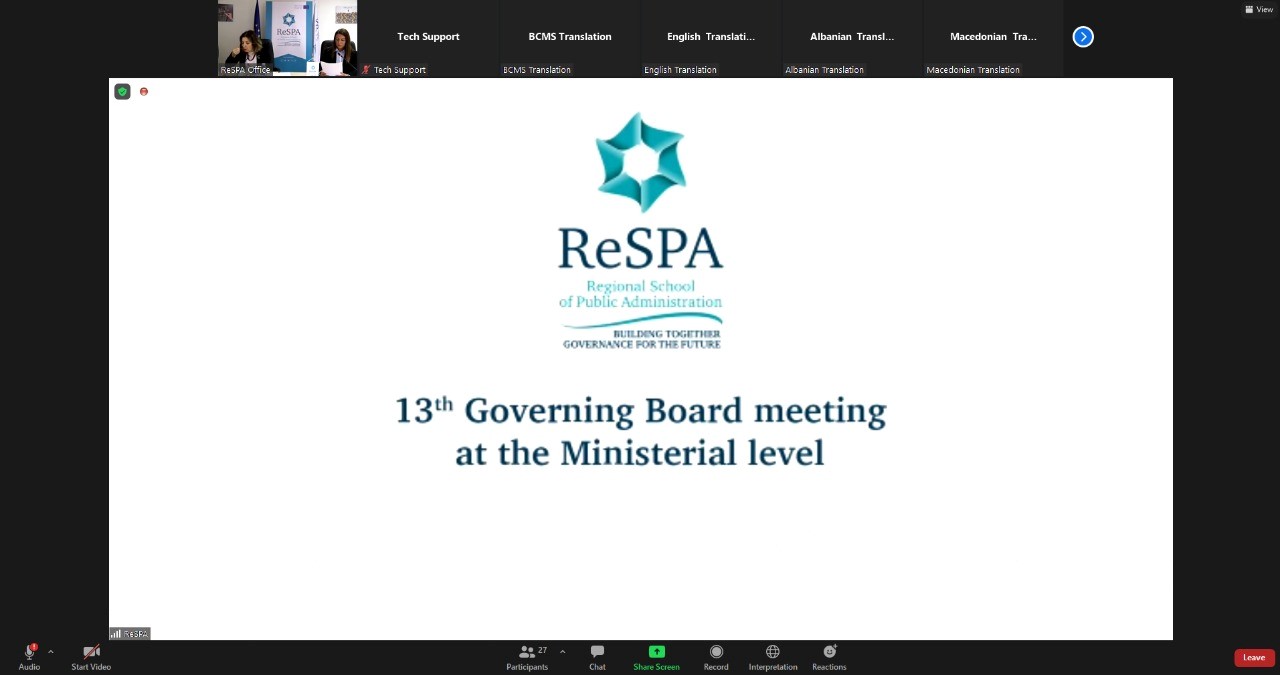Leave the meeting
Screen dimensions: 1280x675
[x=1254, y=657]
